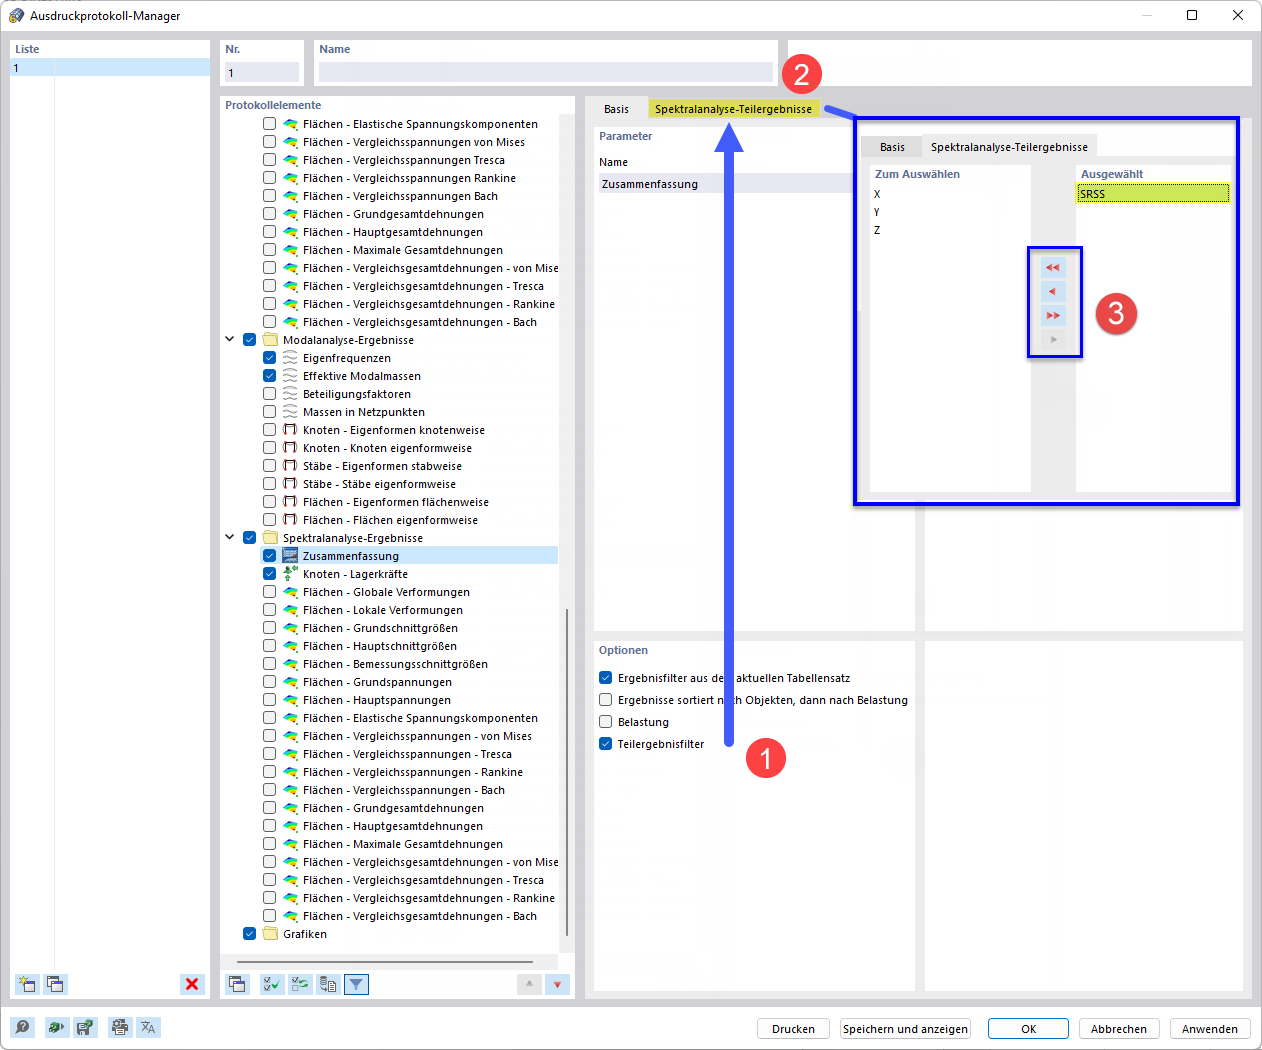
Task: Select X in Zum Auswählen list
Action: tap(877, 194)
